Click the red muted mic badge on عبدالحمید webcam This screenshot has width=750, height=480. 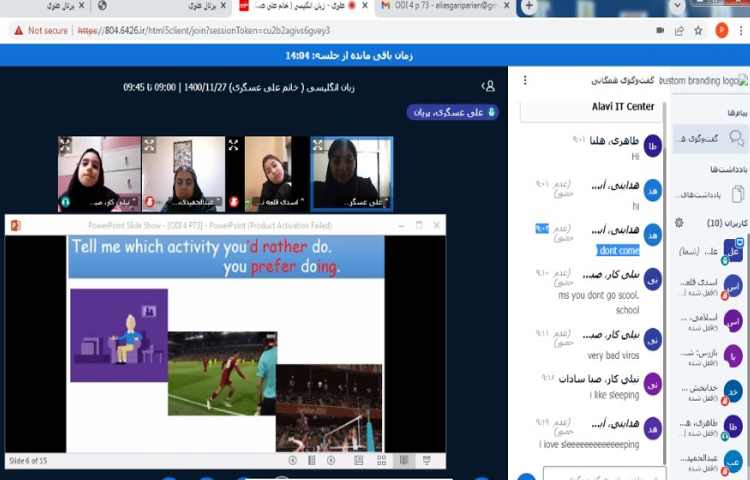[149, 202]
